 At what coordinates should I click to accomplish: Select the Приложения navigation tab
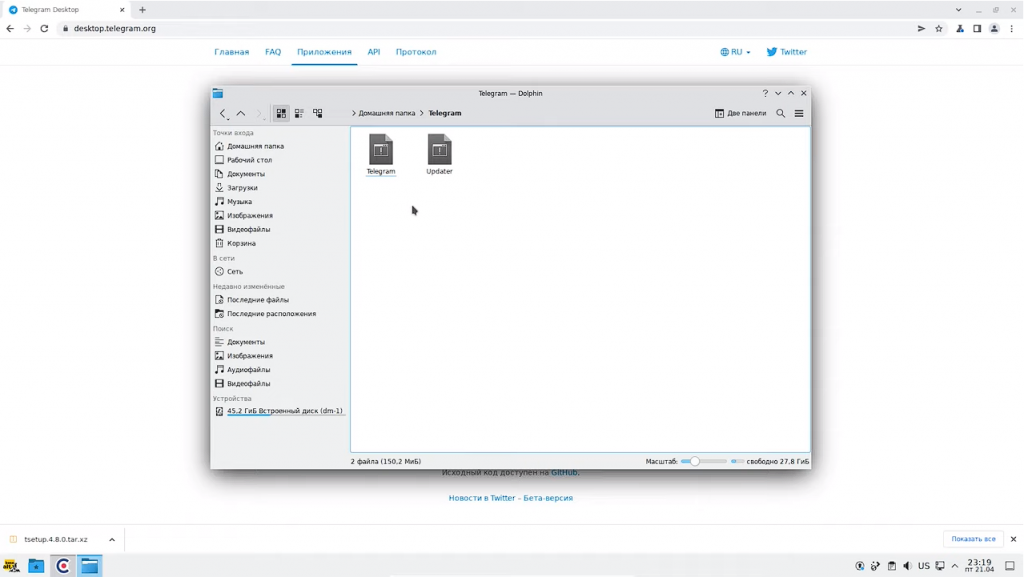point(324,52)
